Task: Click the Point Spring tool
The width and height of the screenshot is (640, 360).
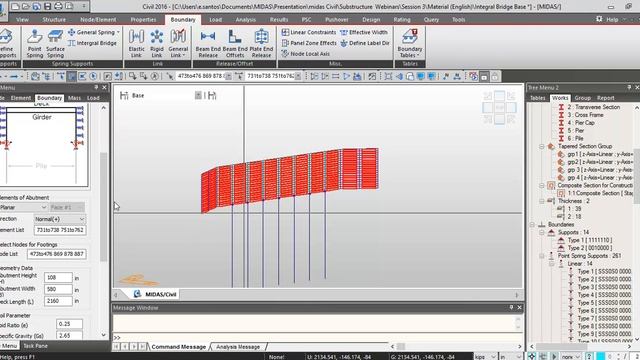Action: point(35,43)
